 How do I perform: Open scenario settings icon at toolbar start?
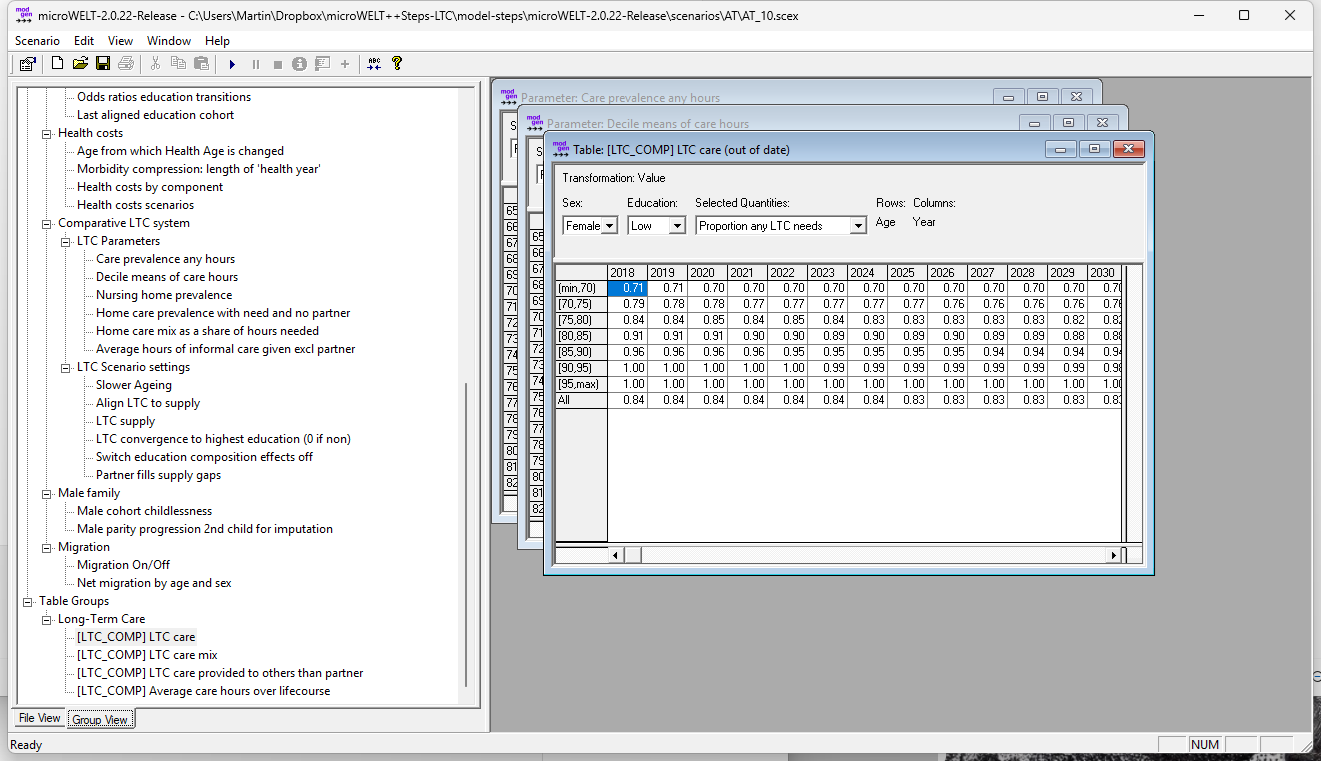click(28, 64)
